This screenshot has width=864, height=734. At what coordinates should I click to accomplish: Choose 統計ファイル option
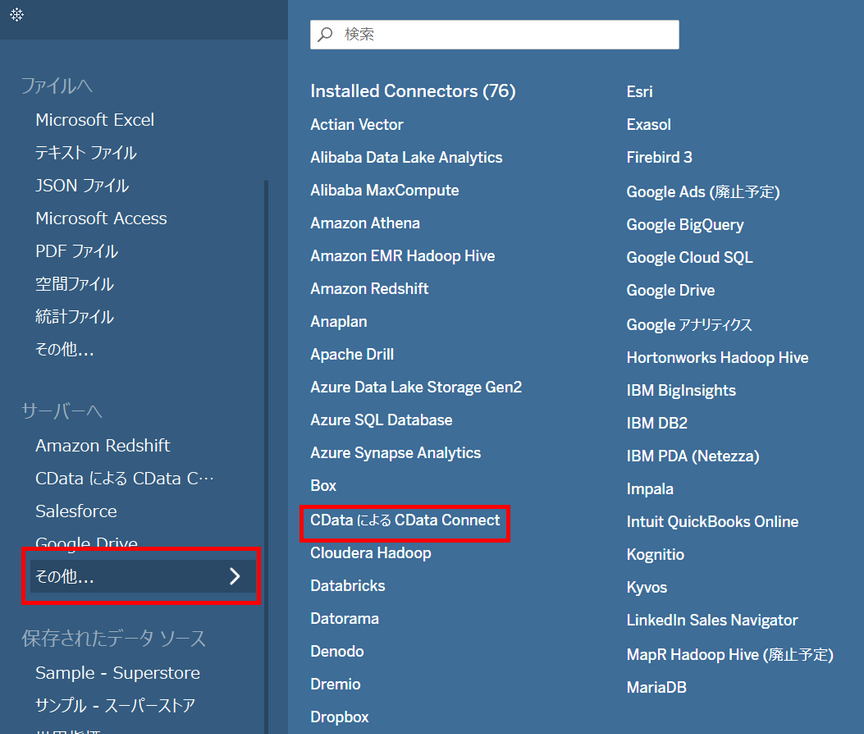point(74,317)
